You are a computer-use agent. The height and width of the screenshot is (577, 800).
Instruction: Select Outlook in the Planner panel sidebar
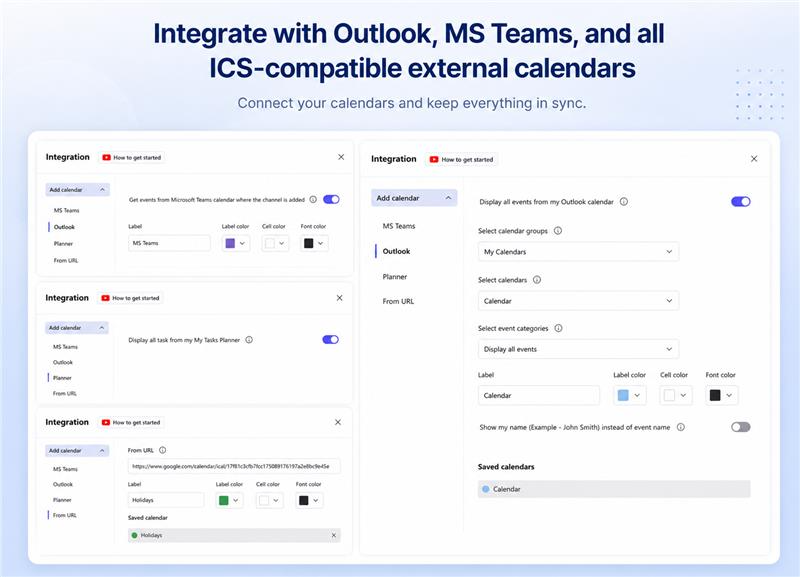[63, 362]
